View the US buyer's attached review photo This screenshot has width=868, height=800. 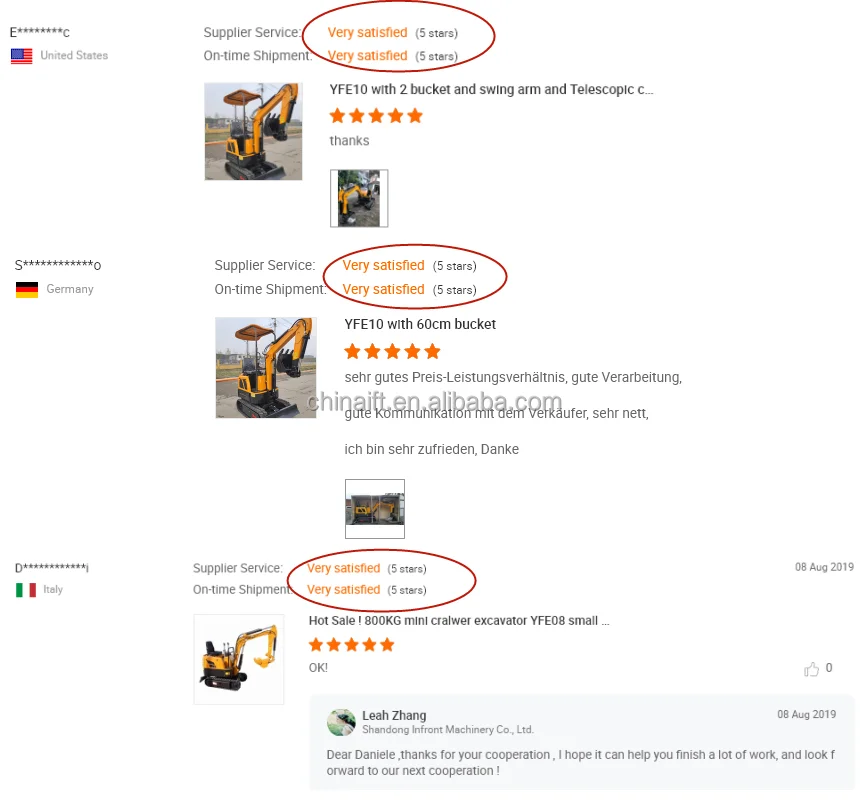359,198
